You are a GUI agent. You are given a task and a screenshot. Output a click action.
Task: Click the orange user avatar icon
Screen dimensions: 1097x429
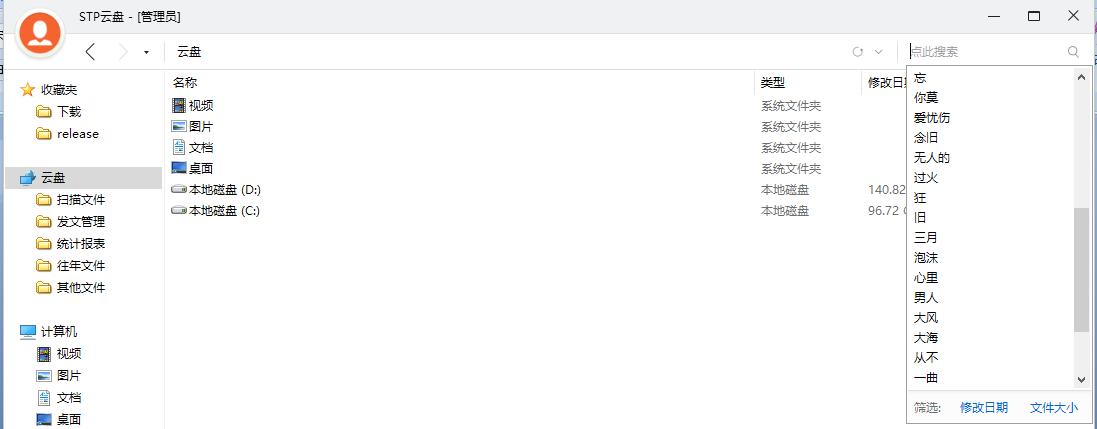[41, 32]
